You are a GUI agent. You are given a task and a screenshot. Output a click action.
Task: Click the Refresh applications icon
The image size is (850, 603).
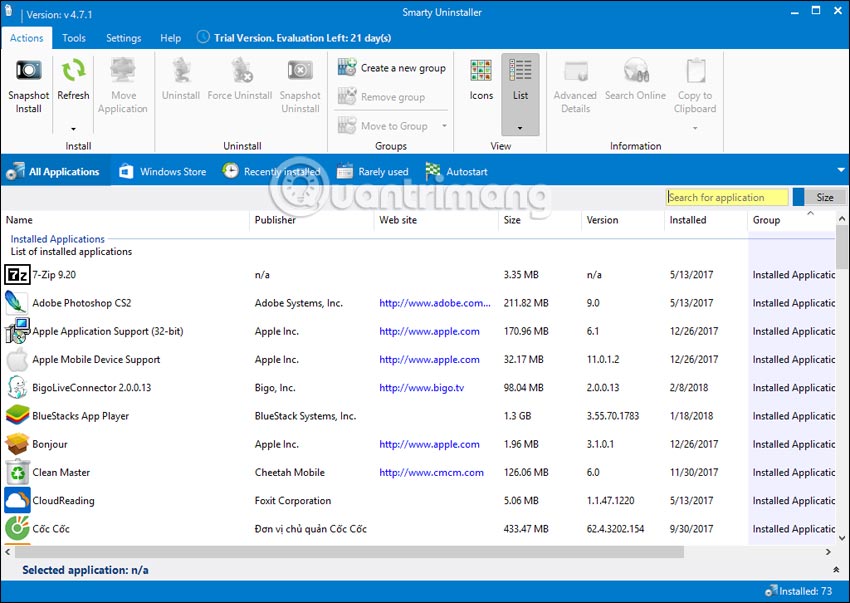point(72,80)
